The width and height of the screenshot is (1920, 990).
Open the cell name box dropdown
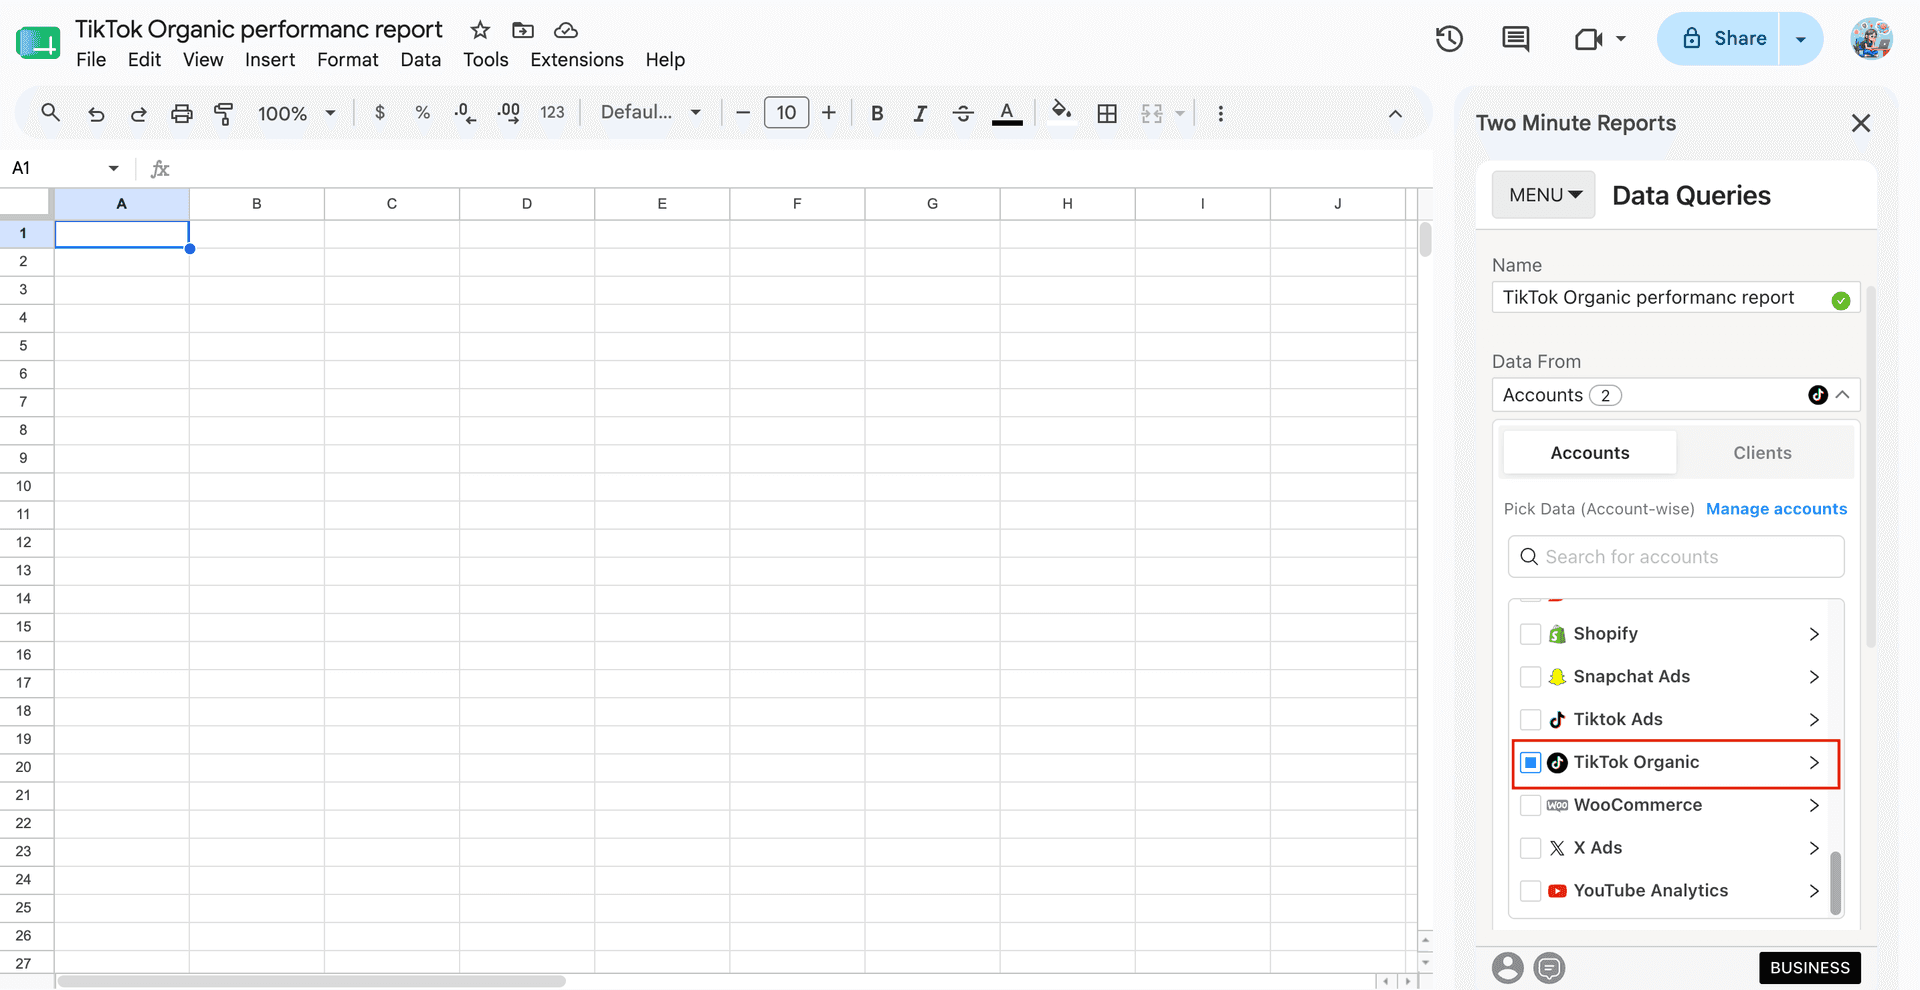(113, 168)
